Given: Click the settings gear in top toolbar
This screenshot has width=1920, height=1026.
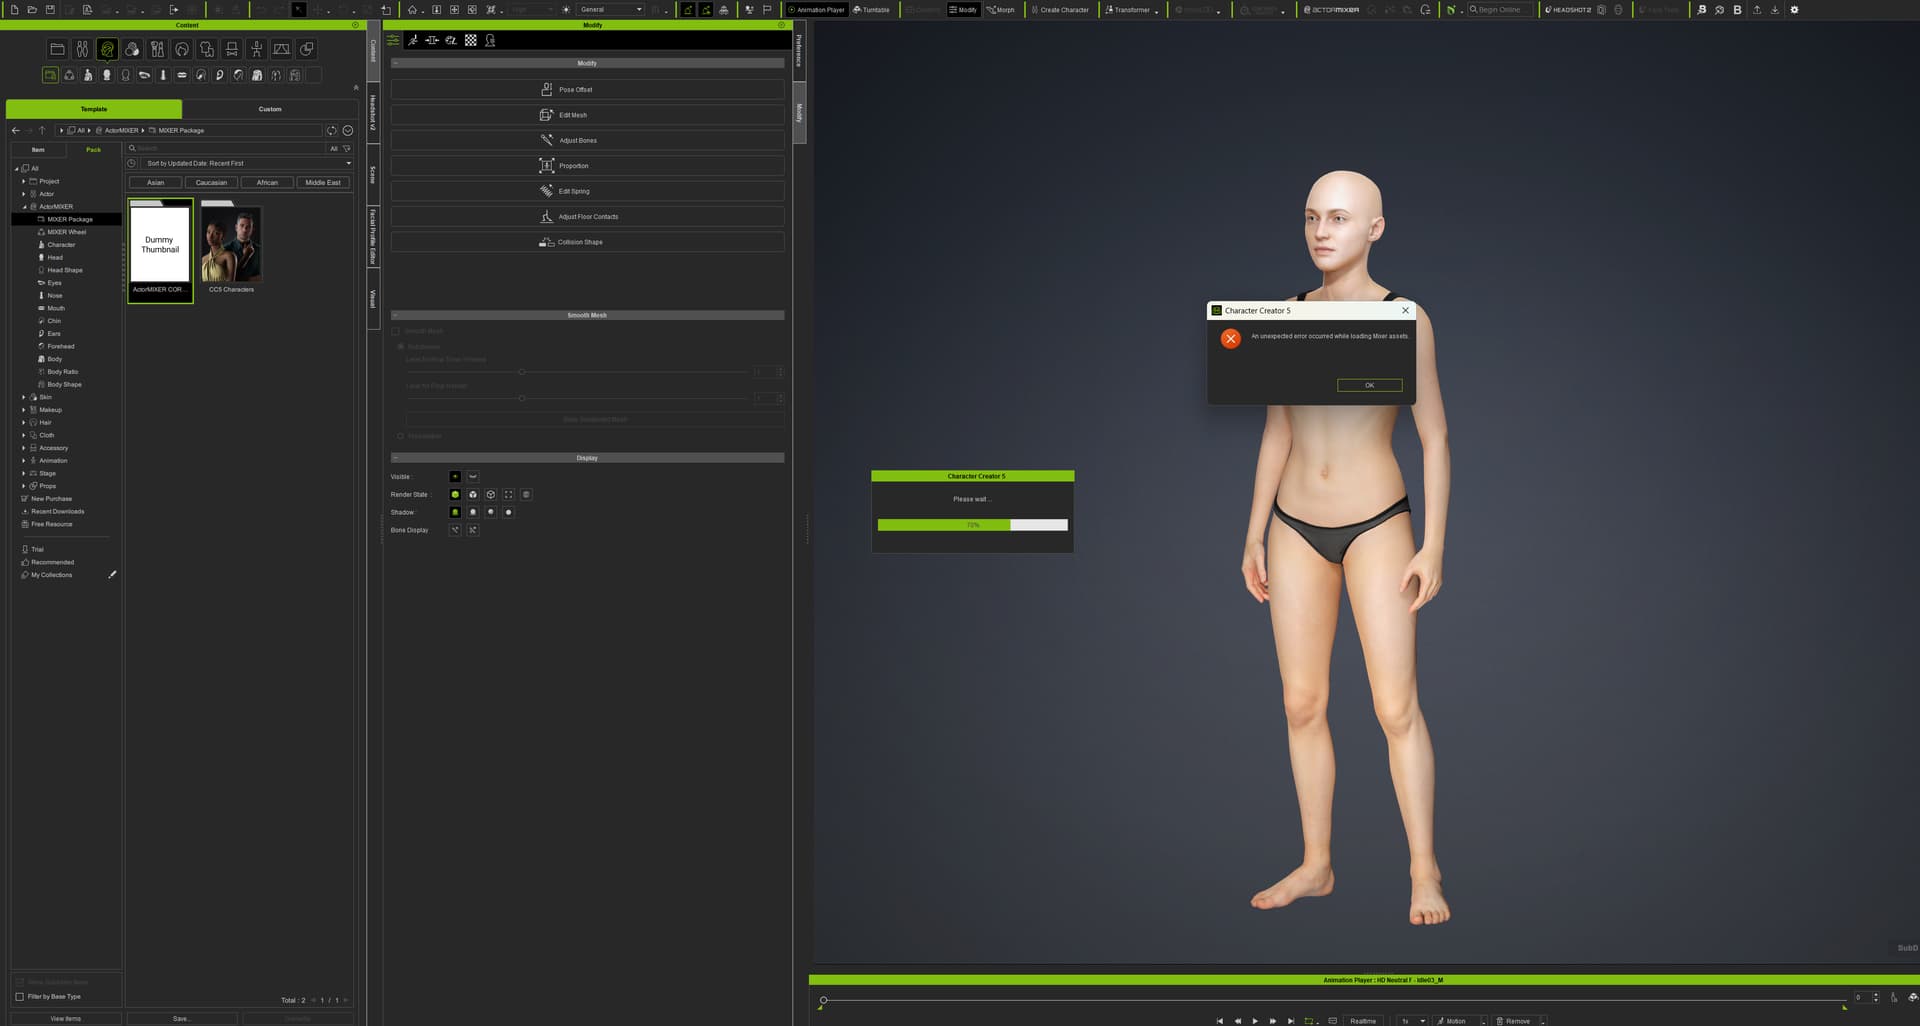Looking at the screenshot, I should (1794, 10).
